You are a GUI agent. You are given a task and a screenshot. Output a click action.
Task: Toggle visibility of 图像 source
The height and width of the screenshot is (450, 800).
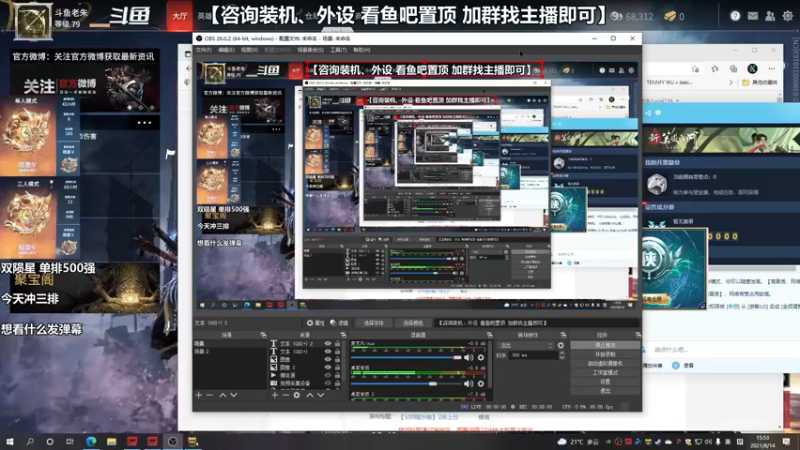pyautogui.click(x=328, y=359)
